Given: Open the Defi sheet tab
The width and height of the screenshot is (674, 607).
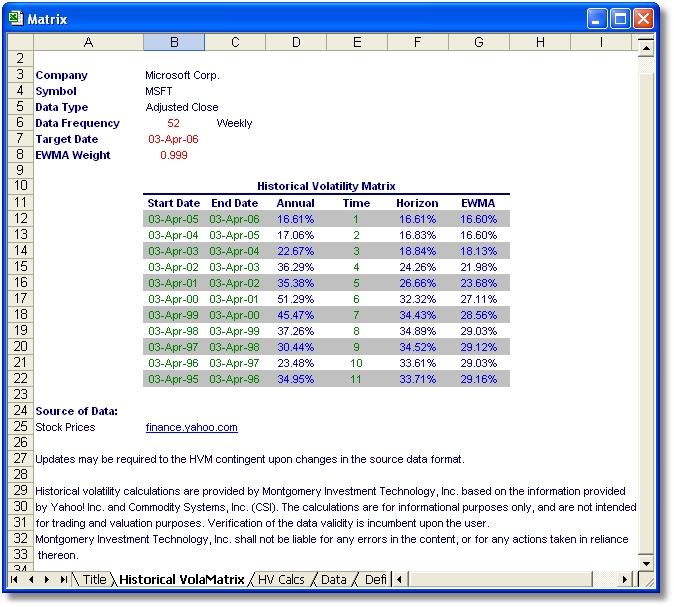Looking at the screenshot, I should [x=376, y=579].
